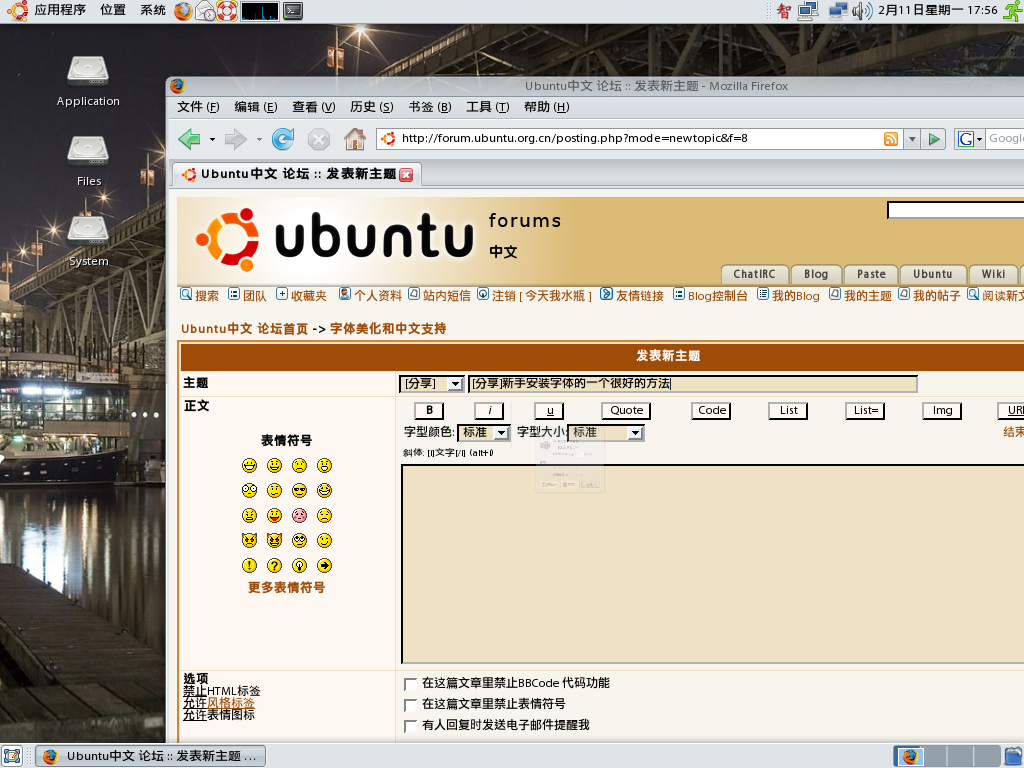Viewport: 1024px width, 768px height.
Task: Click the stop loading button
Action: click(x=319, y=138)
